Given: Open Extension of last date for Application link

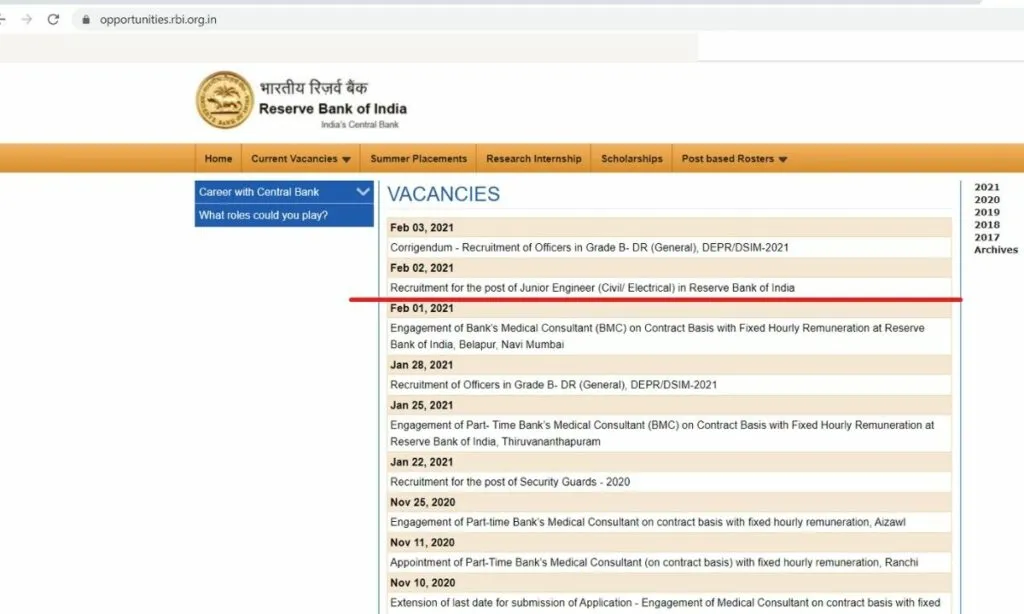Looking at the screenshot, I should coord(665,603).
